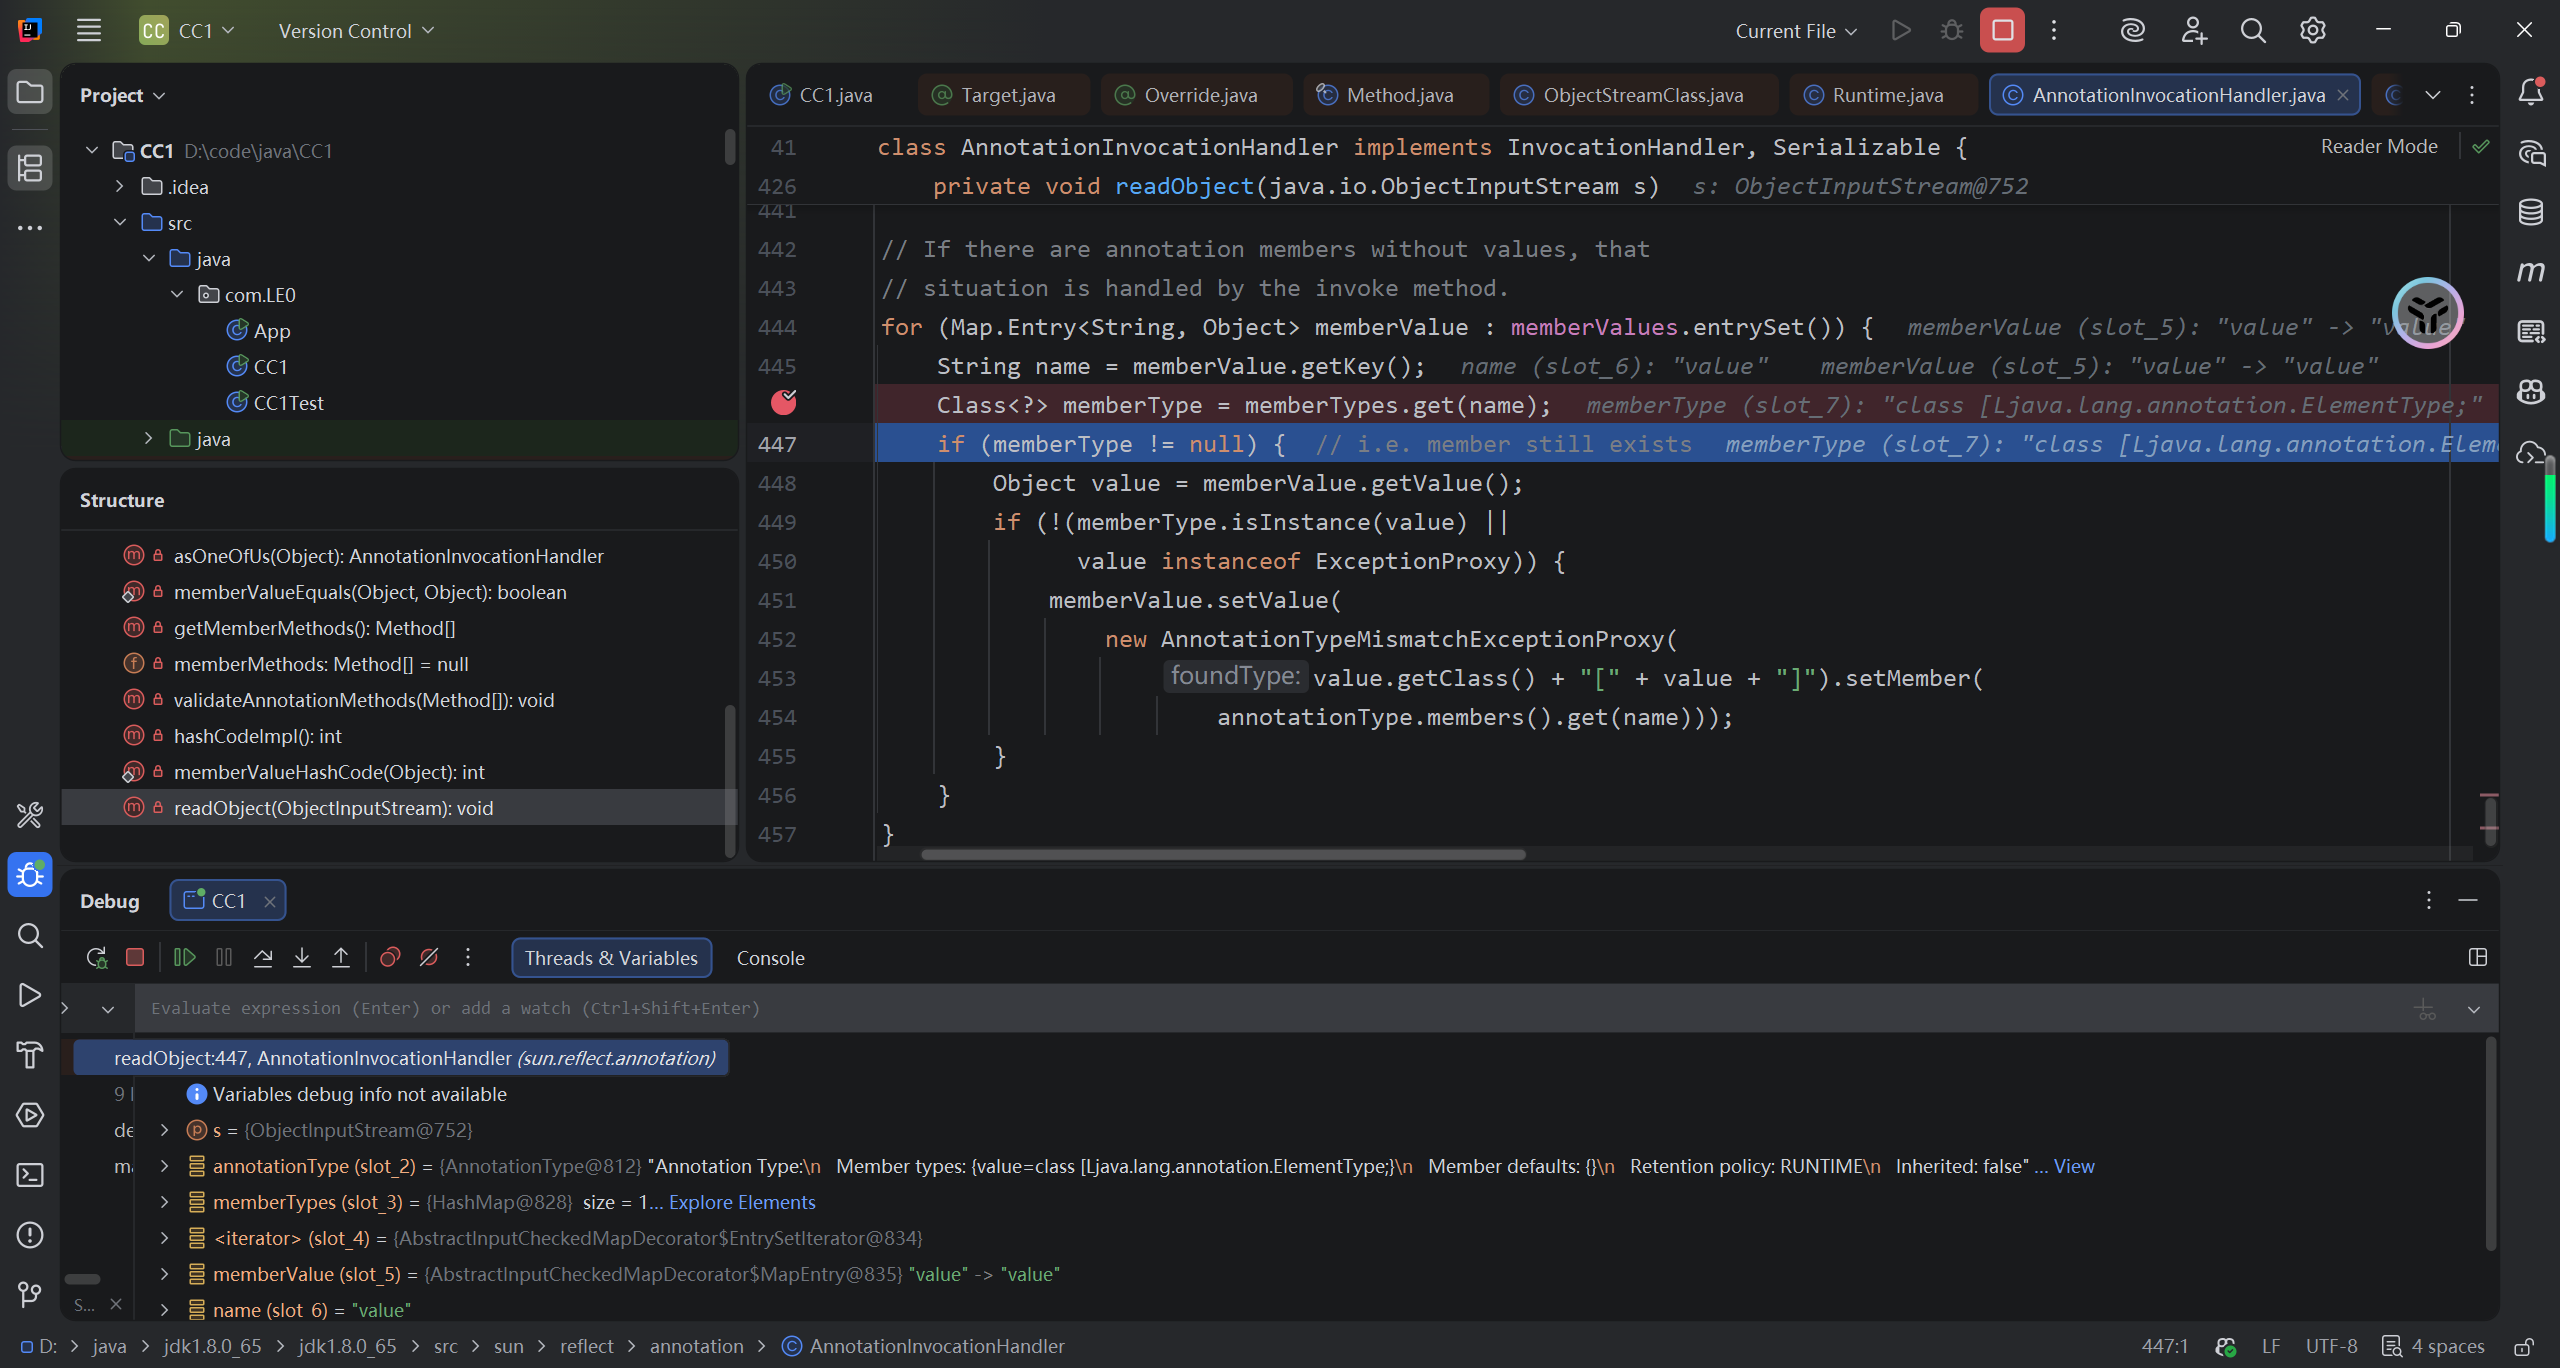Switch to the Runtime.java tab
2560x1368 pixels.
pyautogui.click(x=1886, y=95)
